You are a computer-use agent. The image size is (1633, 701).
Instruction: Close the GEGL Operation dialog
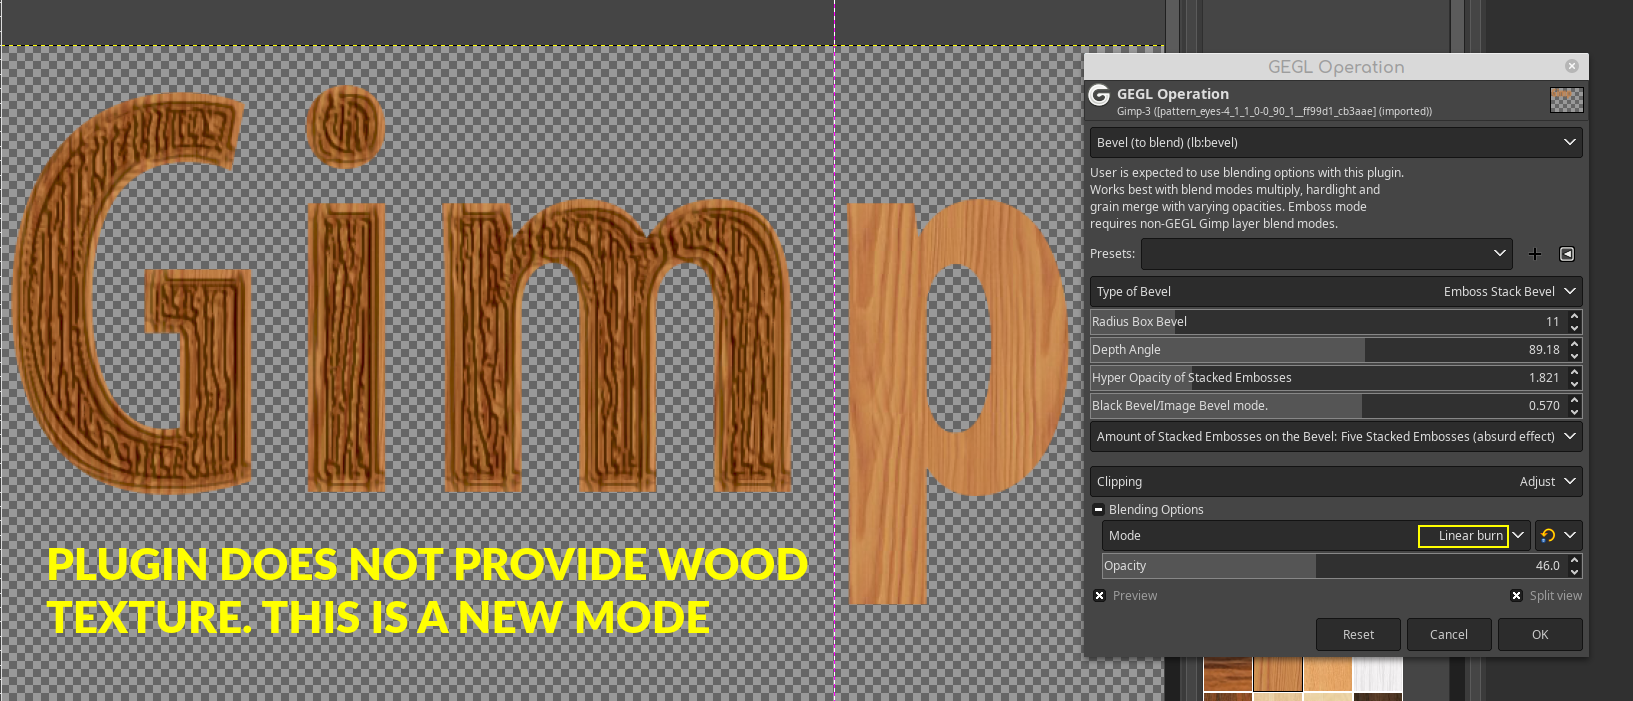pos(1572,66)
